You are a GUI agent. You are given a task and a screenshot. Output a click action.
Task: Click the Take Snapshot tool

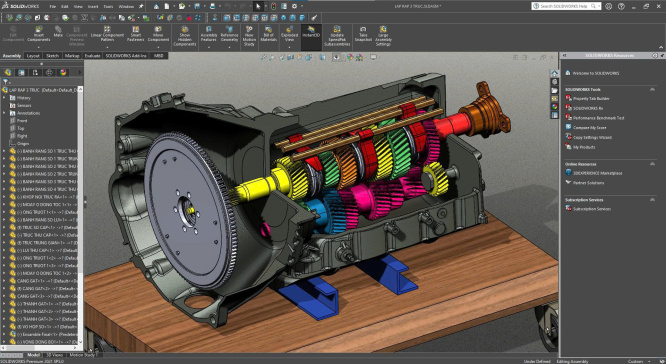pyautogui.click(x=363, y=34)
